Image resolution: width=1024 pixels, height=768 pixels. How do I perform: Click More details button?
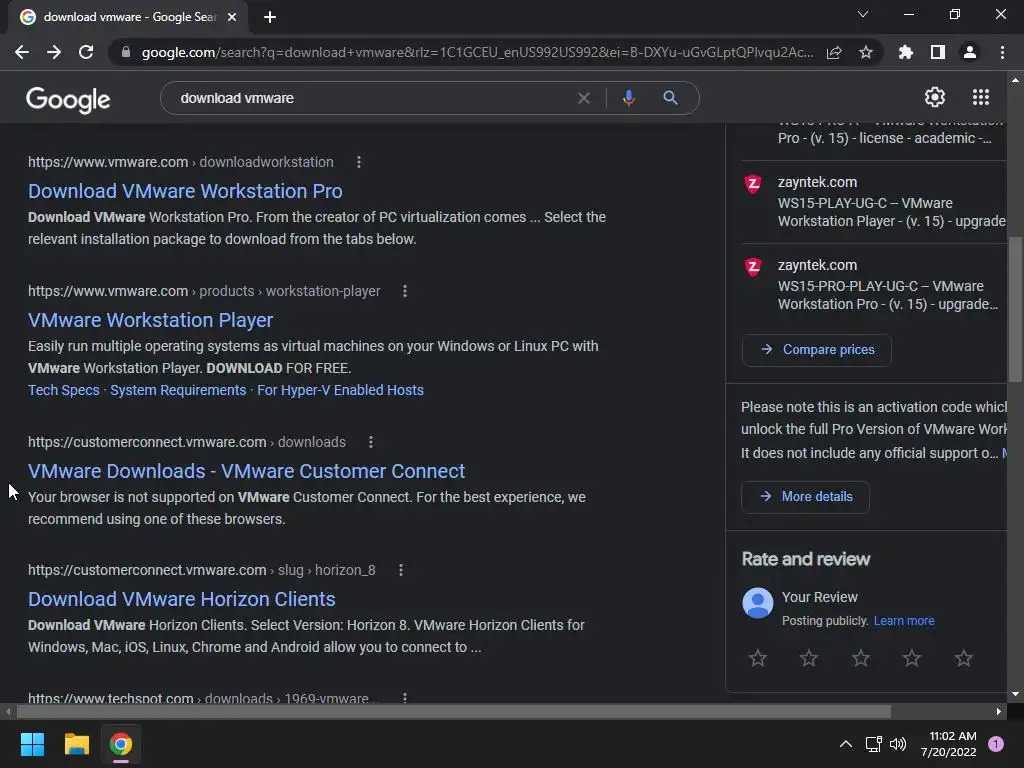point(805,497)
